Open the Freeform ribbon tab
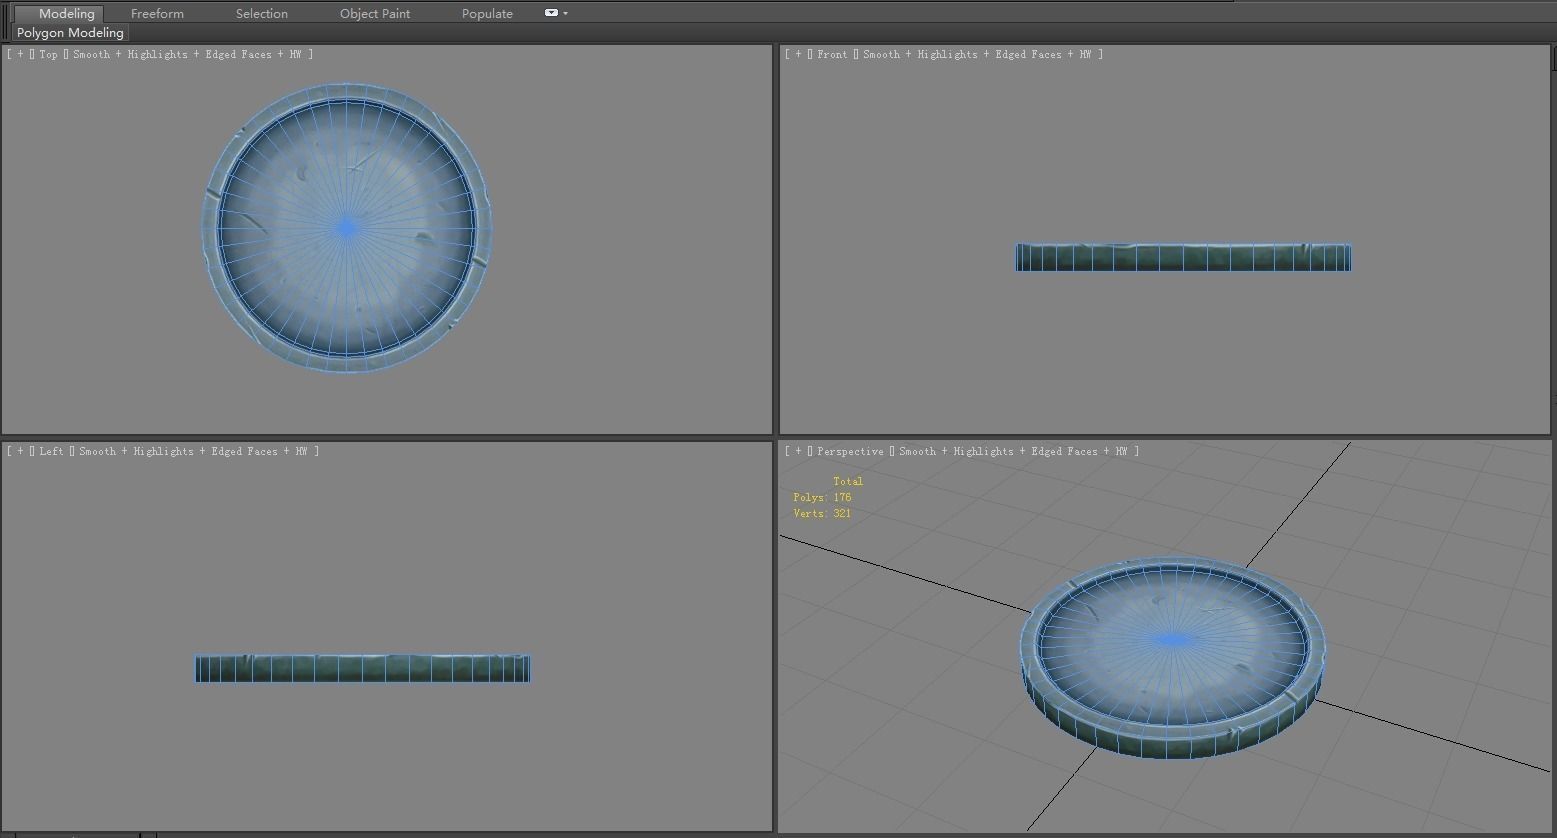The height and width of the screenshot is (838, 1557). [157, 13]
